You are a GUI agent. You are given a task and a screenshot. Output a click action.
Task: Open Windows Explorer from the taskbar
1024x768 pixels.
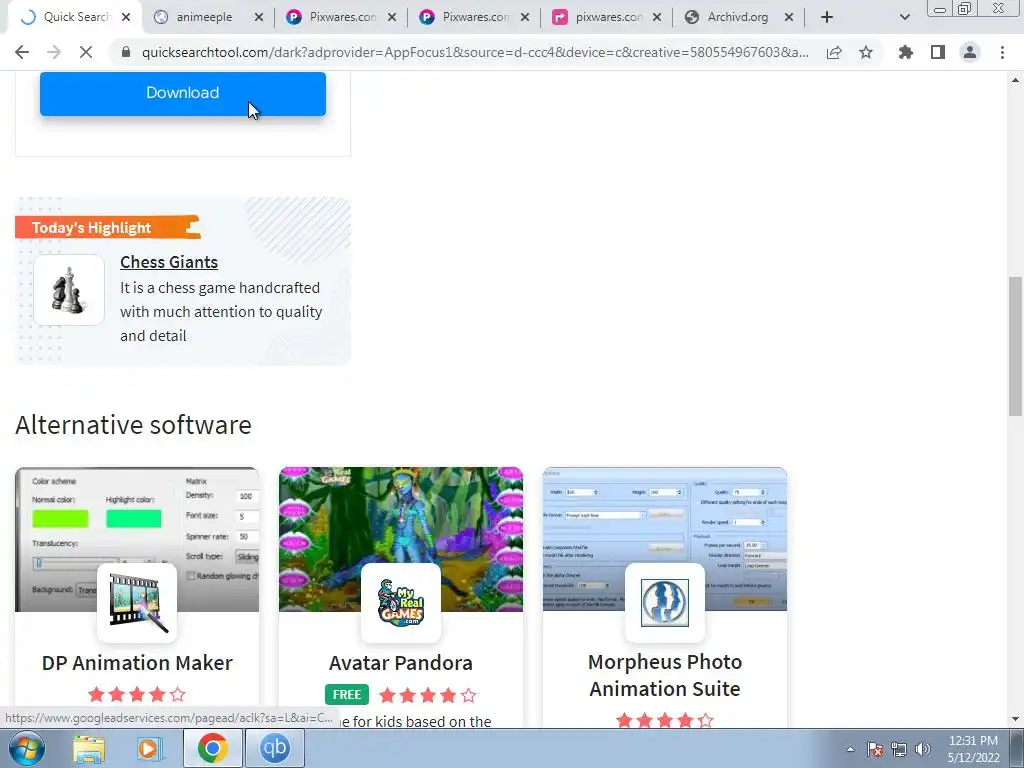click(88, 748)
